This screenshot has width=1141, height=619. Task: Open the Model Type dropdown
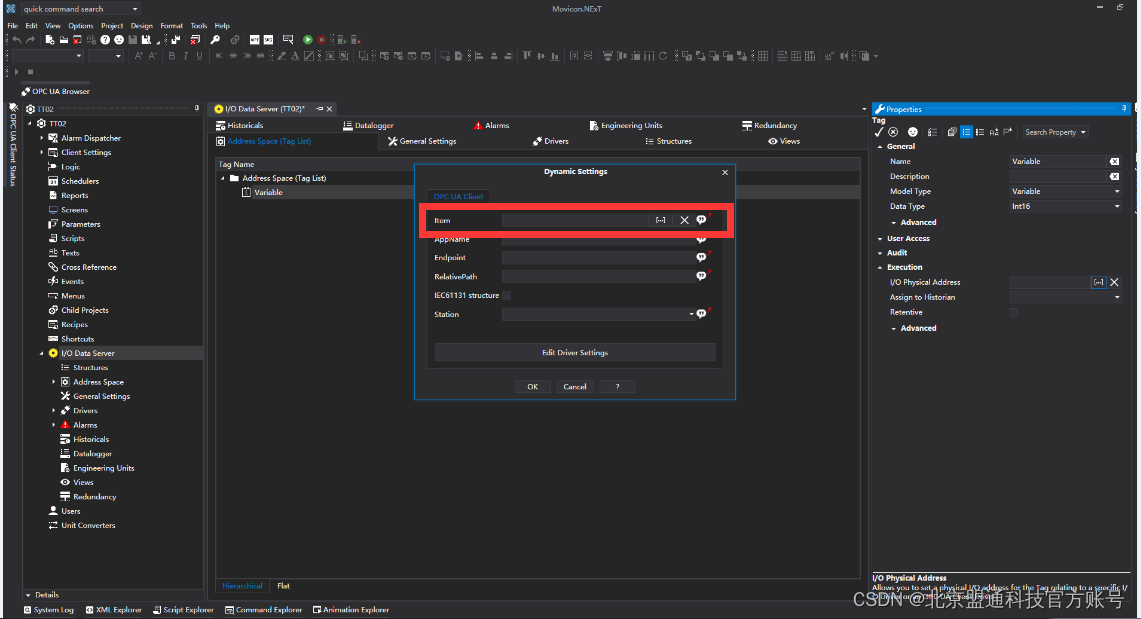1117,192
